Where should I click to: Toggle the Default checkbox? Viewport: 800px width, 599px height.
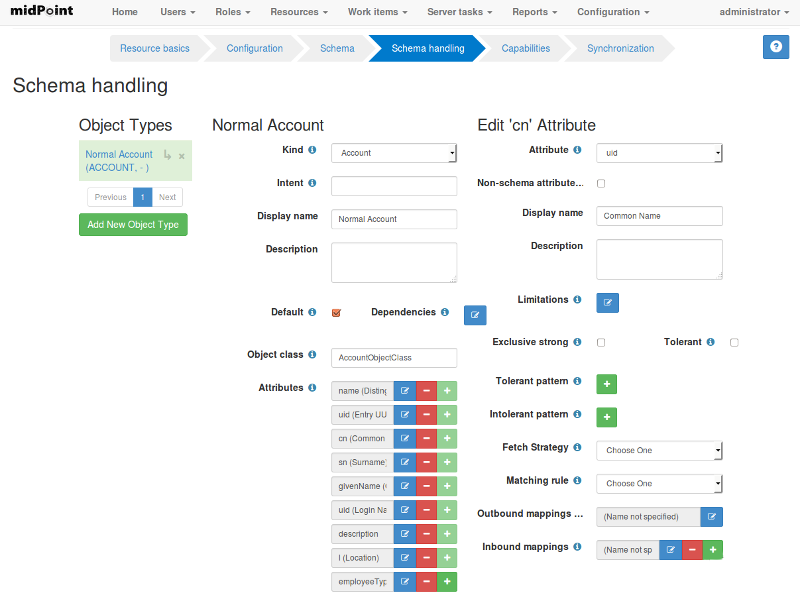[x=335, y=312]
